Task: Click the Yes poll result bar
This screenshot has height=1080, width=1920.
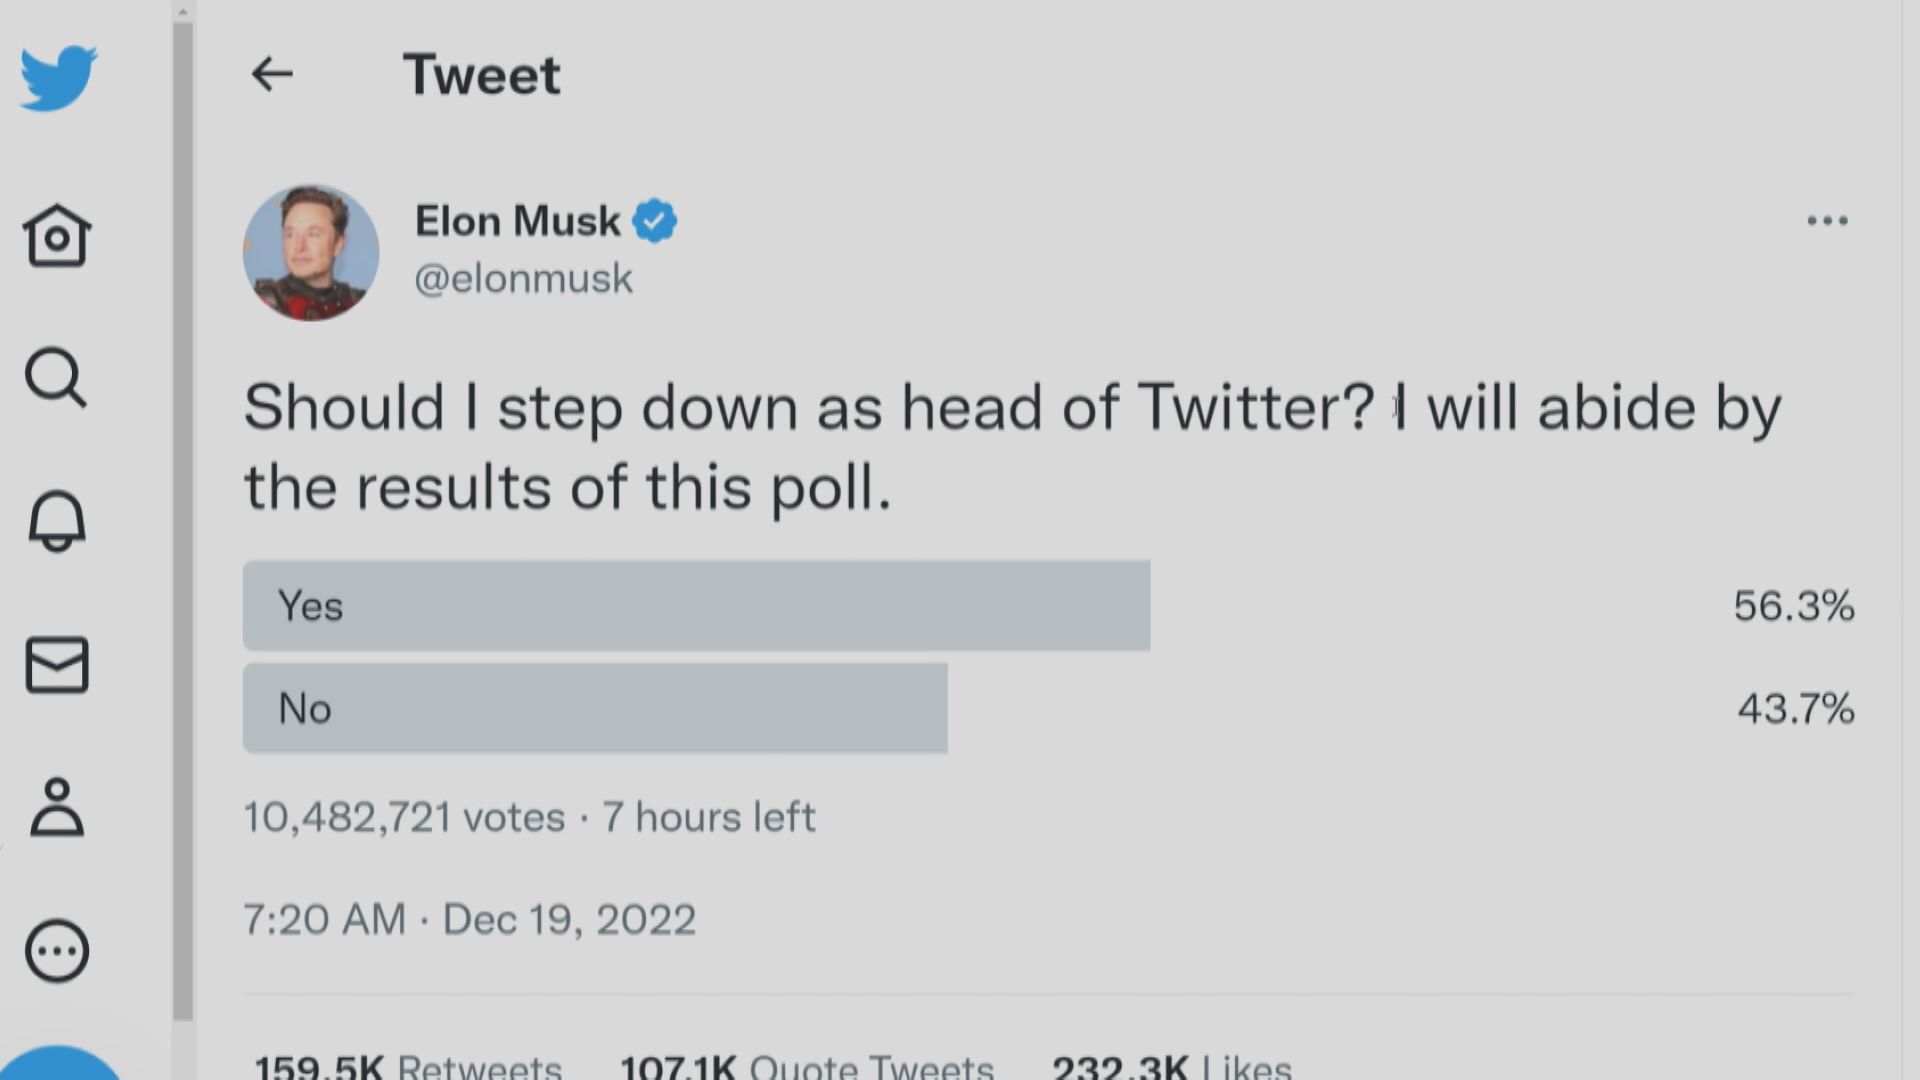Action: click(696, 606)
